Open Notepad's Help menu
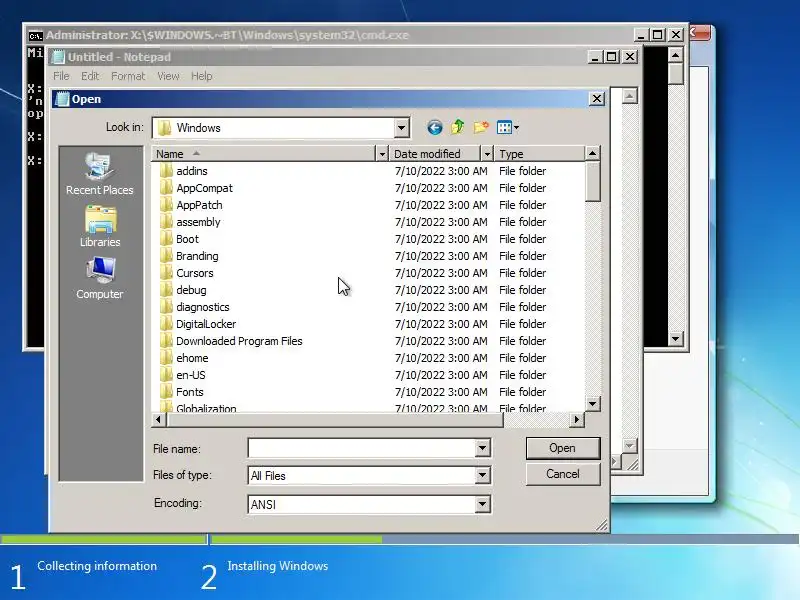800x600 pixels. click(x=202, y=76)
